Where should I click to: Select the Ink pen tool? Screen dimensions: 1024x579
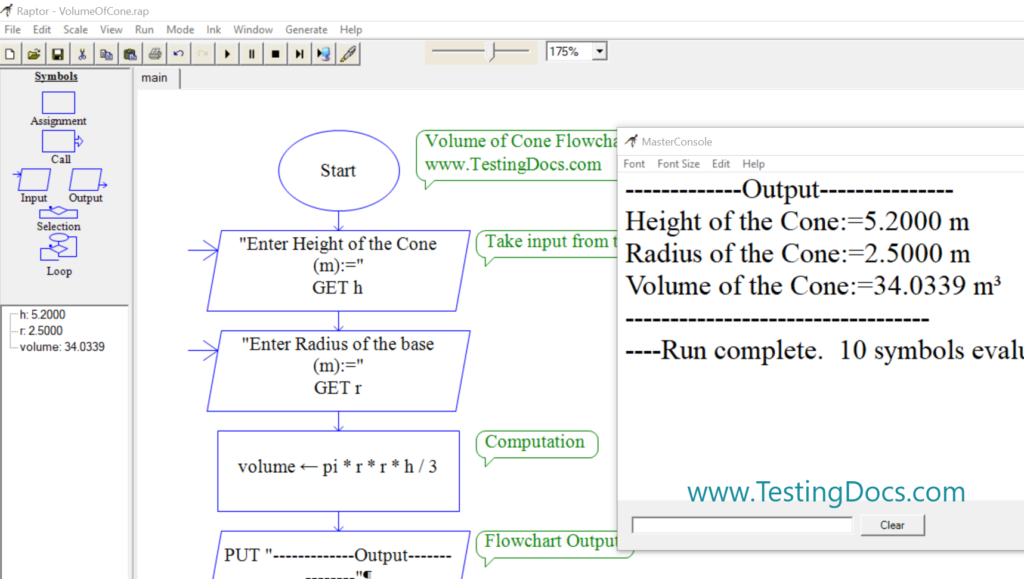point(348,53)
